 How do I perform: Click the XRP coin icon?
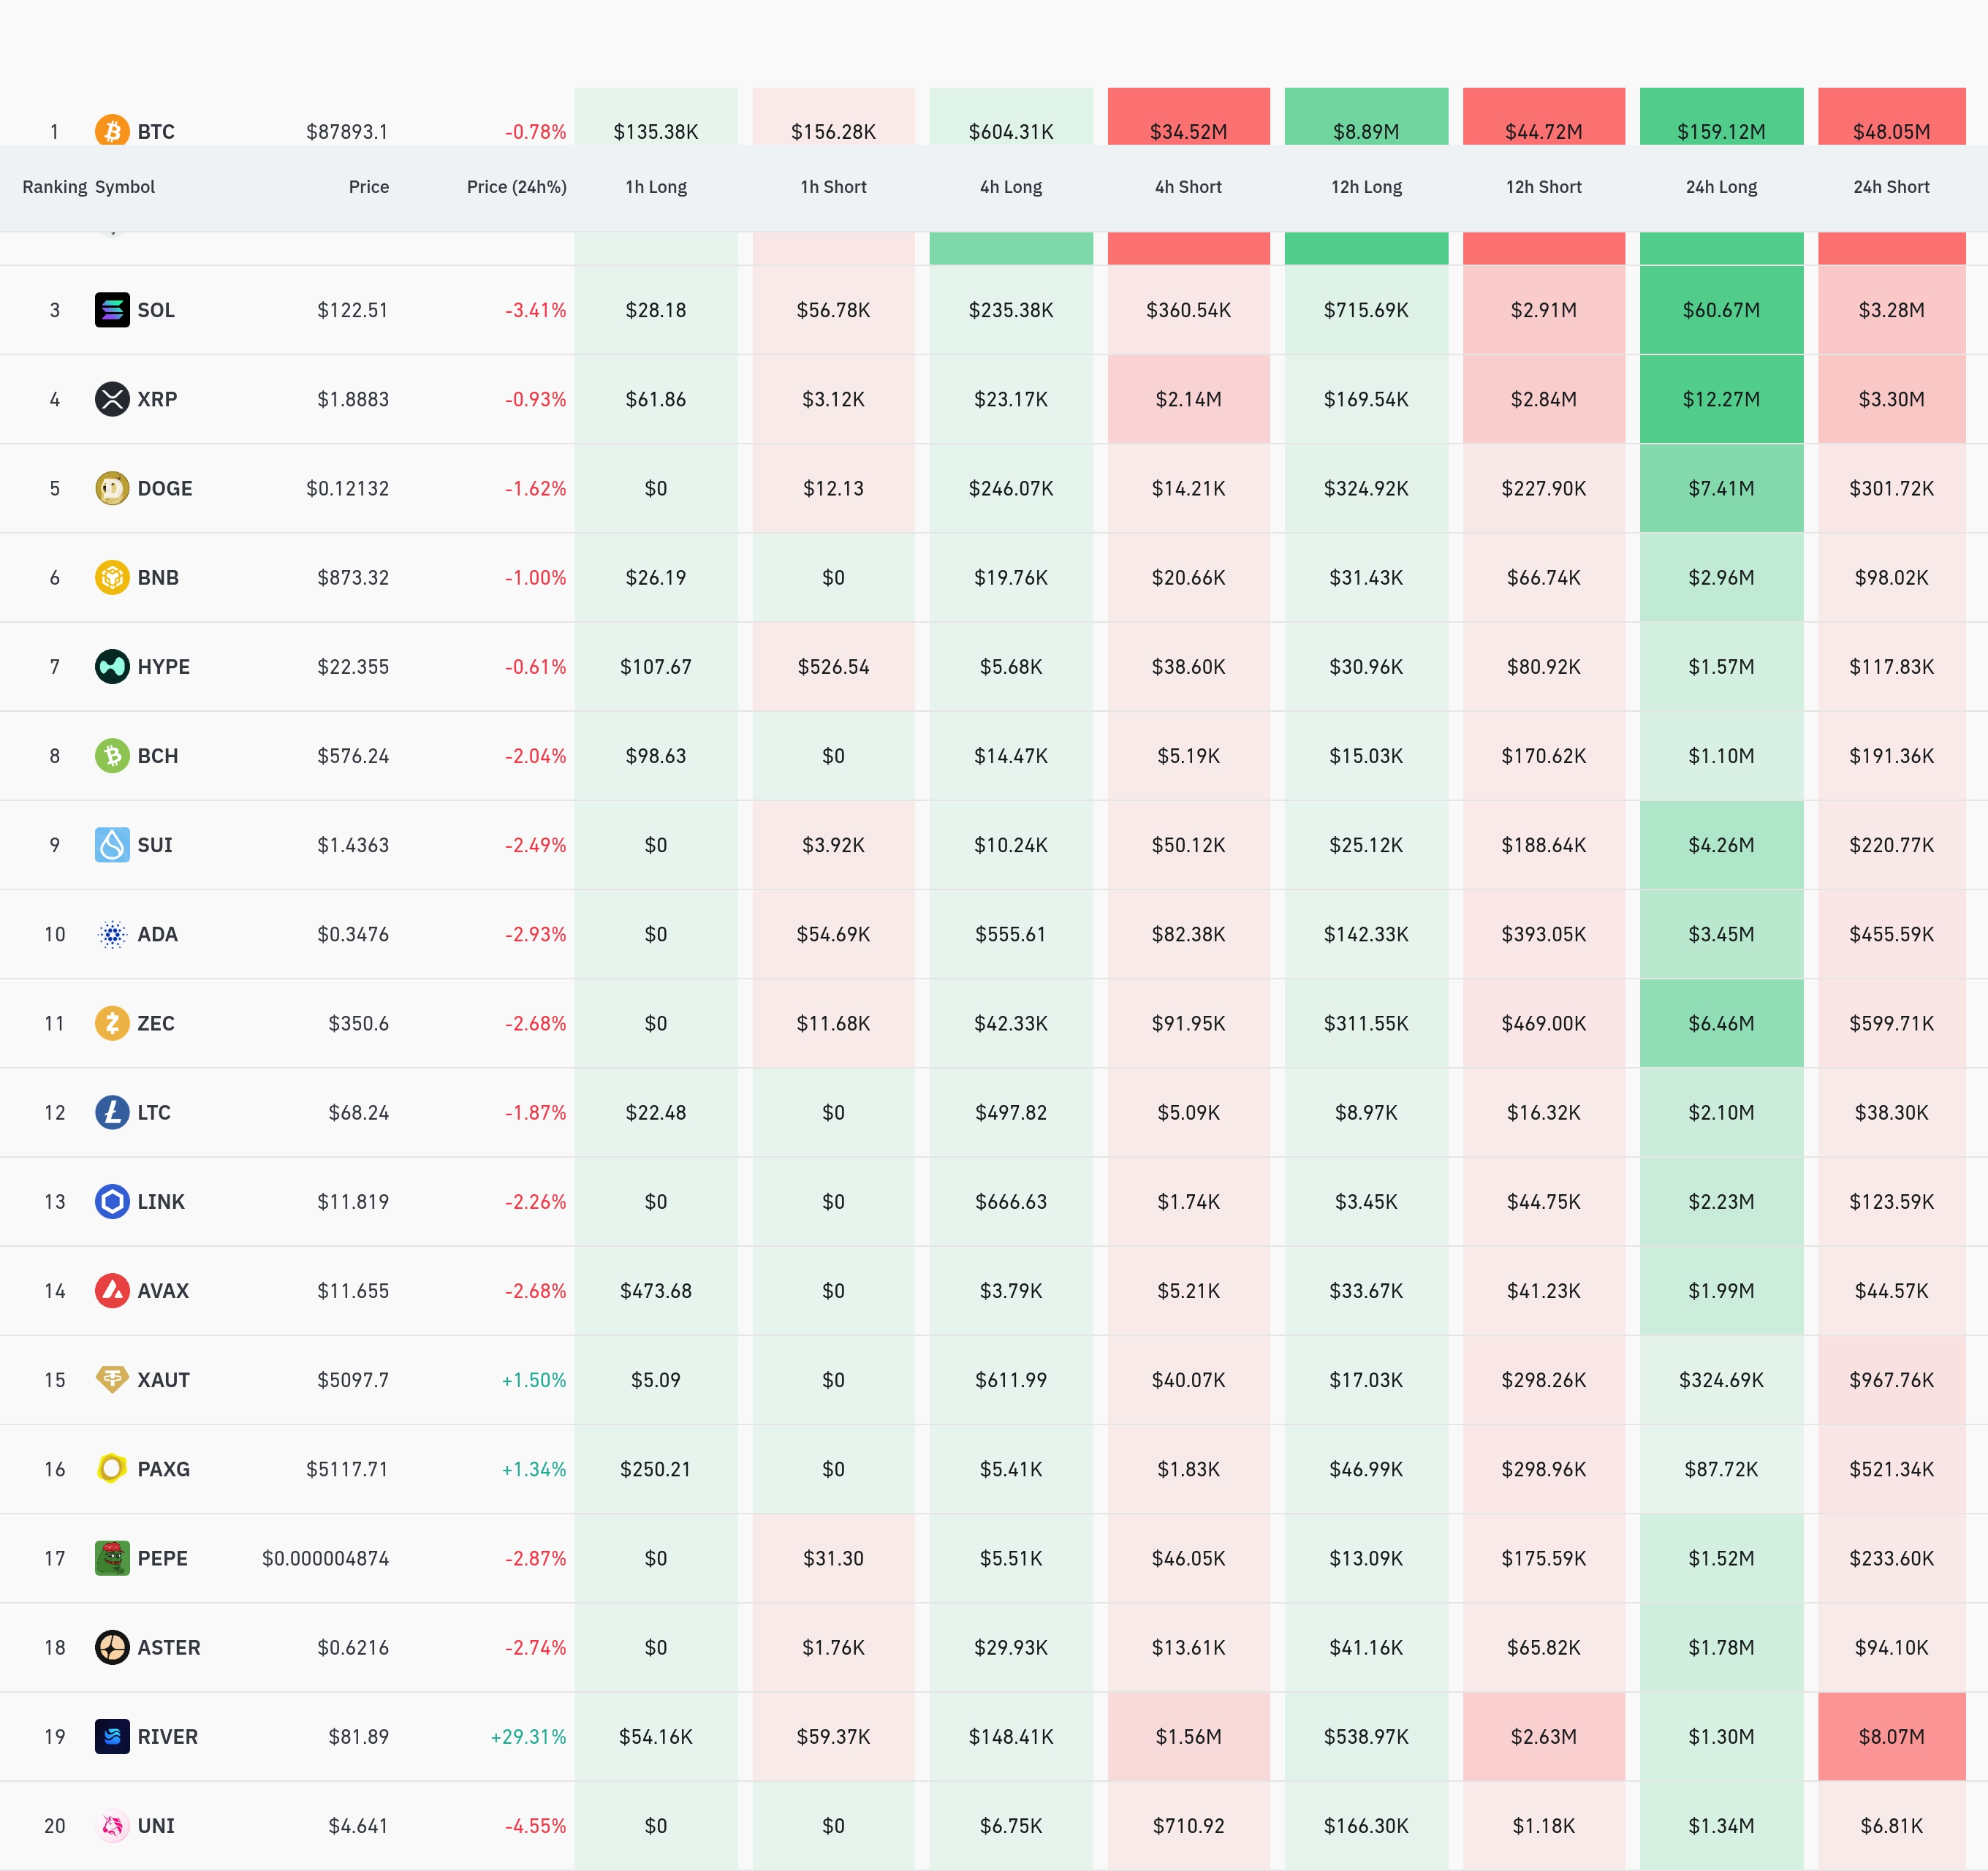click(112, 399)
